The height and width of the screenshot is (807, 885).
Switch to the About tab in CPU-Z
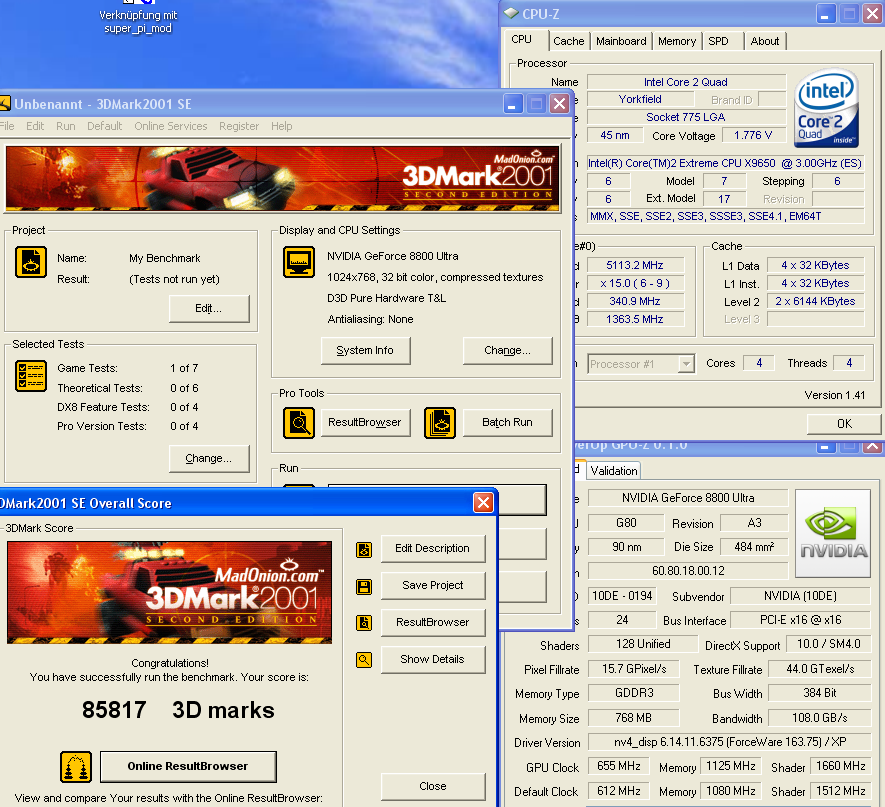click(765, 41)
